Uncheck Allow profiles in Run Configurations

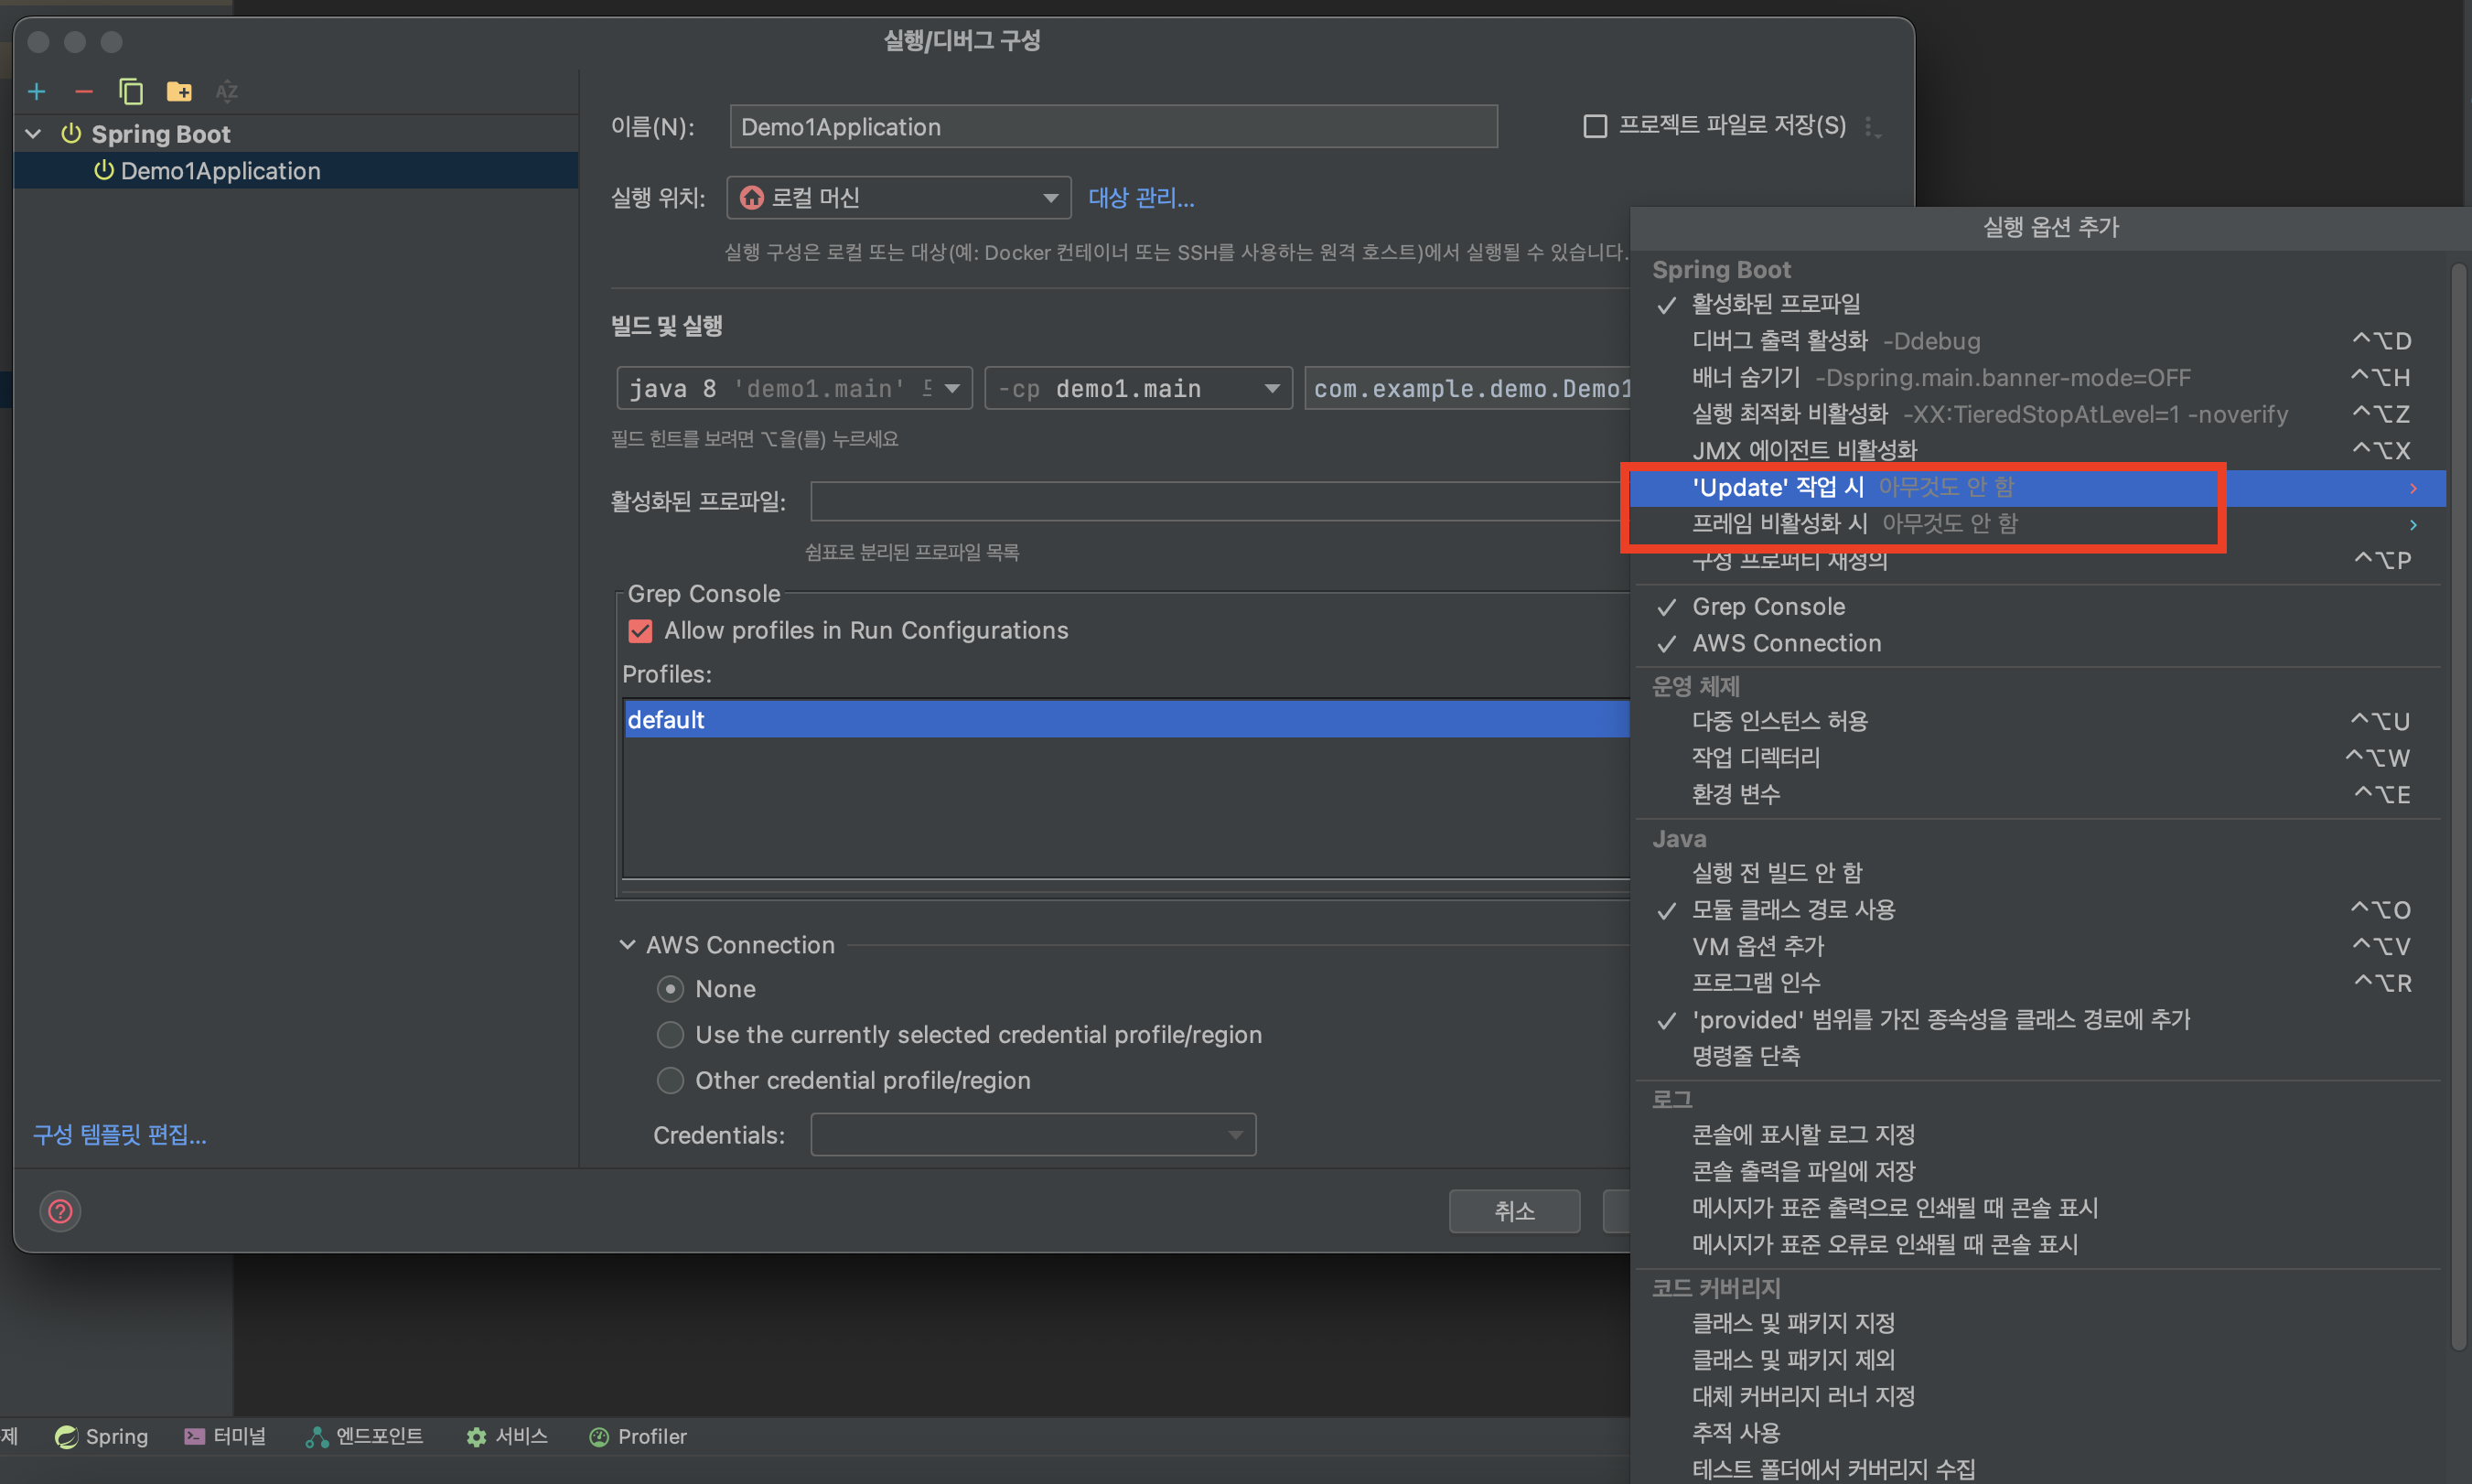pos(640,631)
